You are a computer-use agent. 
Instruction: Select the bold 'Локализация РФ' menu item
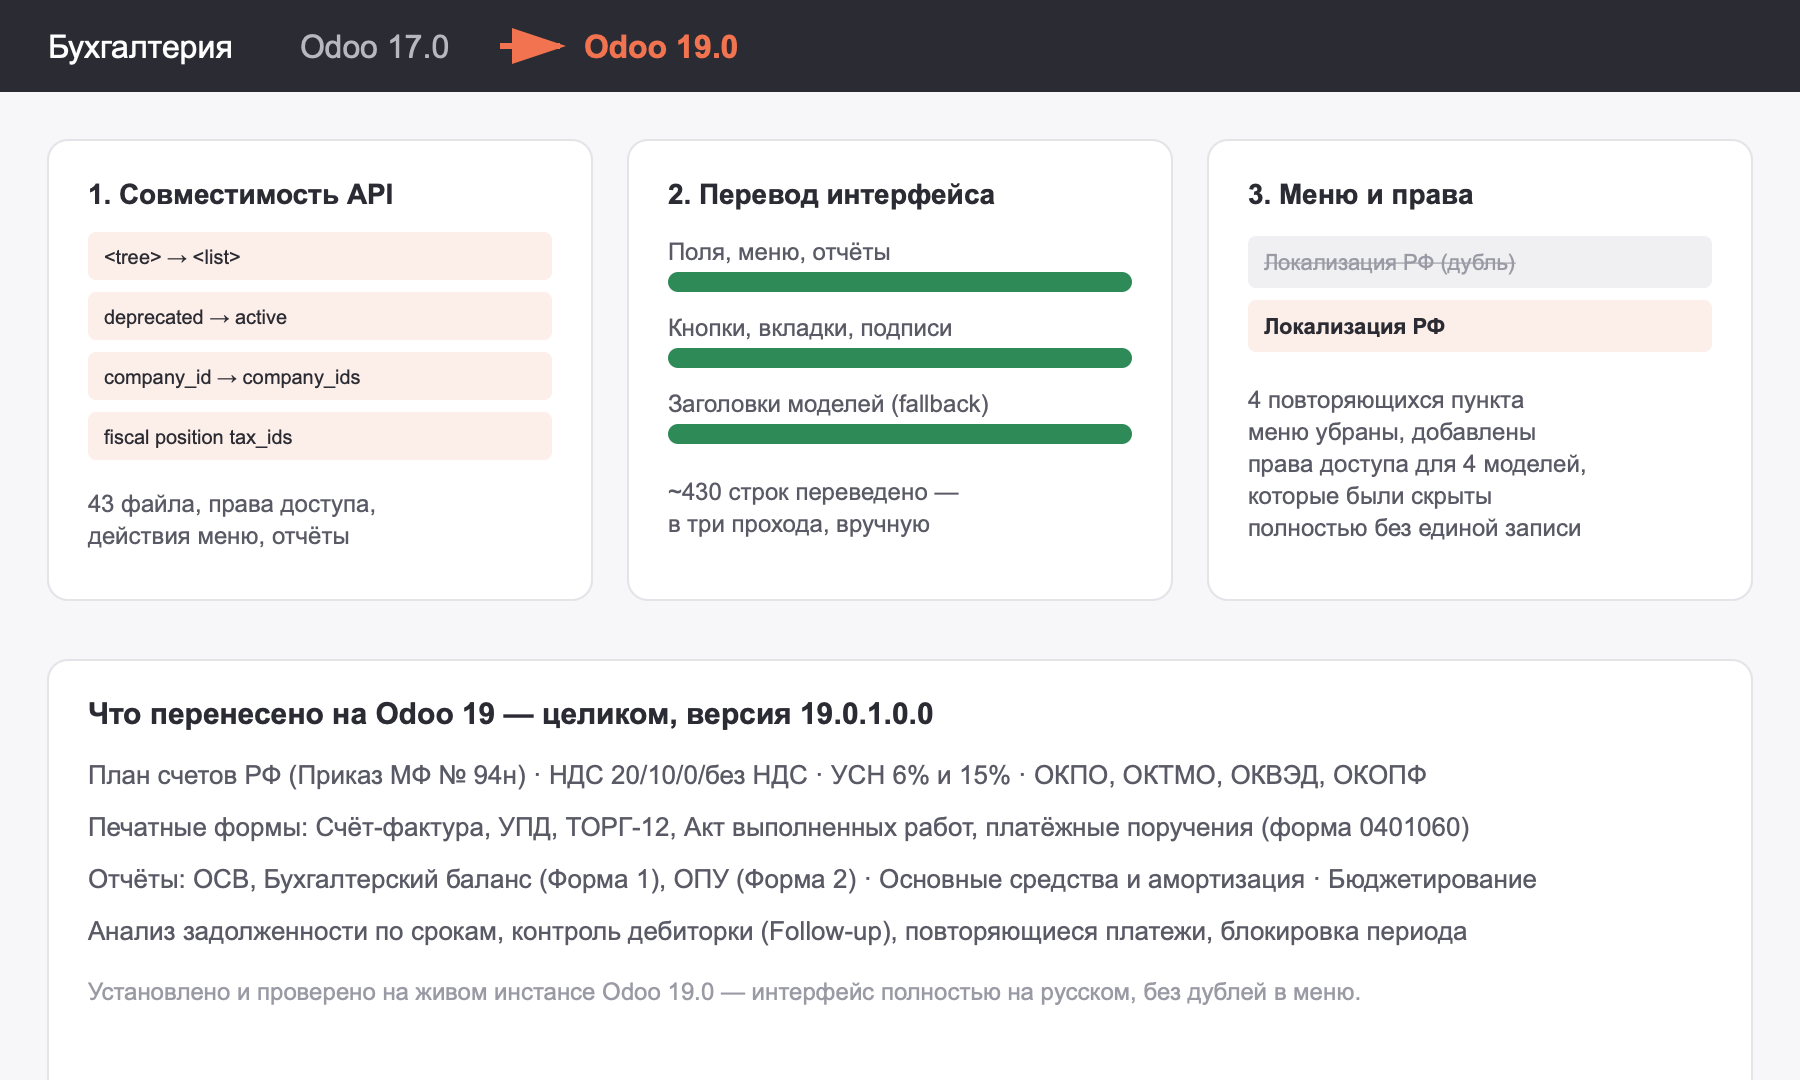click(1480, 326)
